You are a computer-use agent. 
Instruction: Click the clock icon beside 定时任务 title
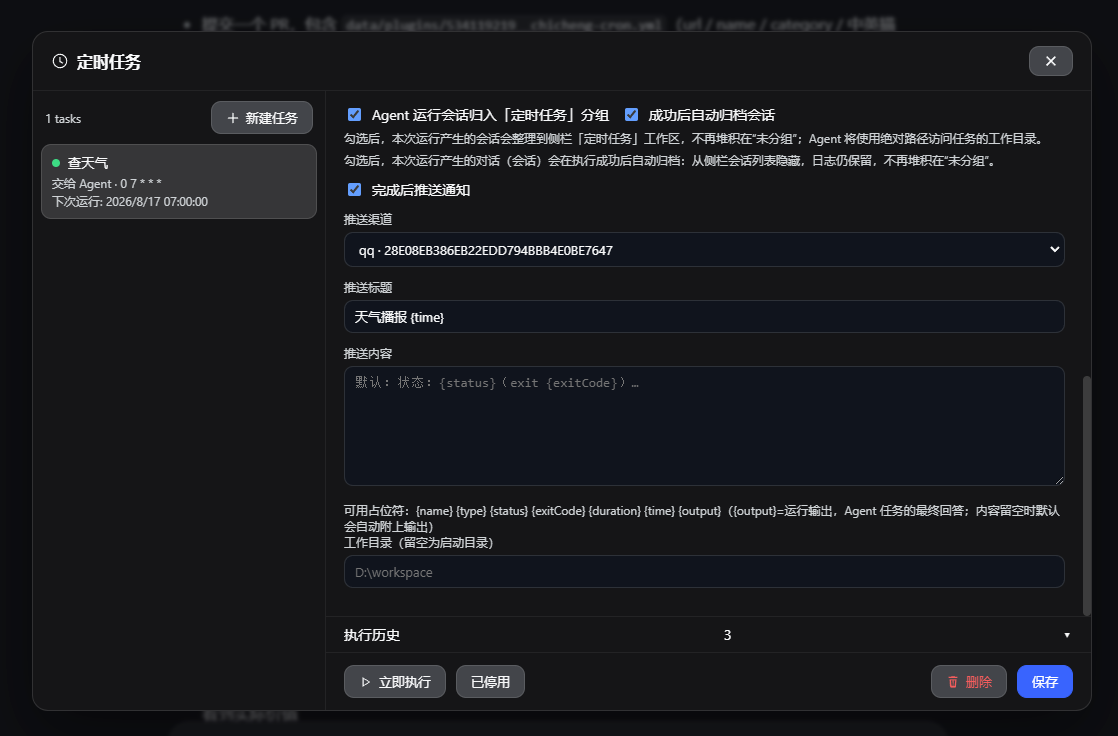(60, 61)
